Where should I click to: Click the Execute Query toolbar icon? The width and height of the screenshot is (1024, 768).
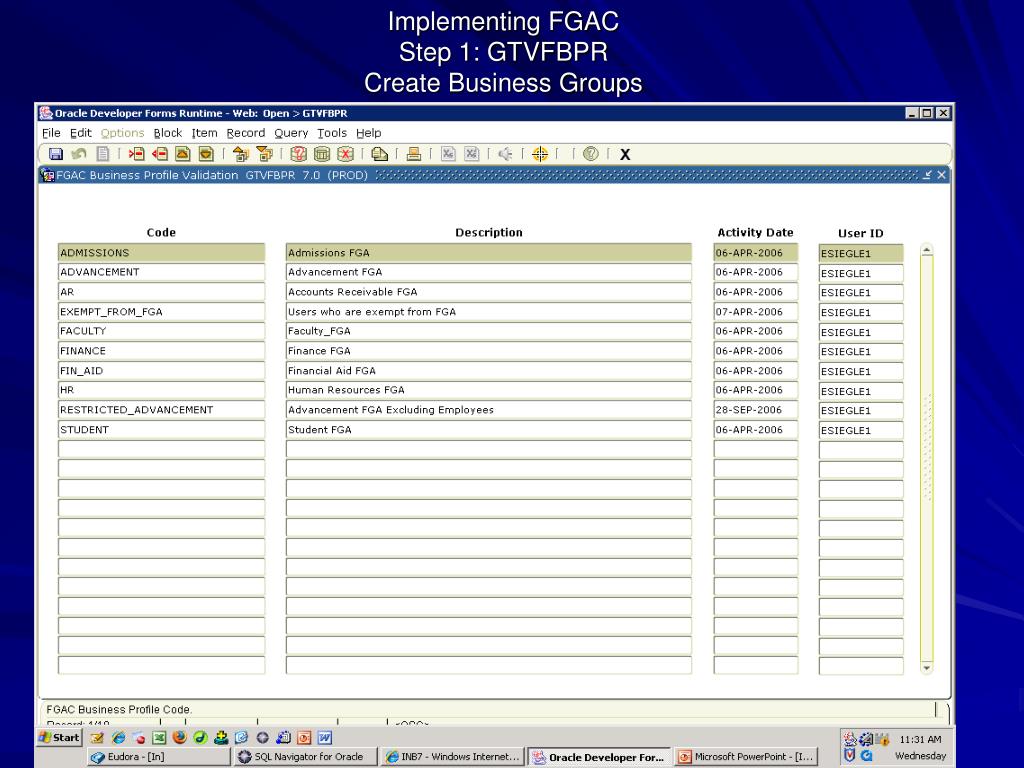(322, 154)
